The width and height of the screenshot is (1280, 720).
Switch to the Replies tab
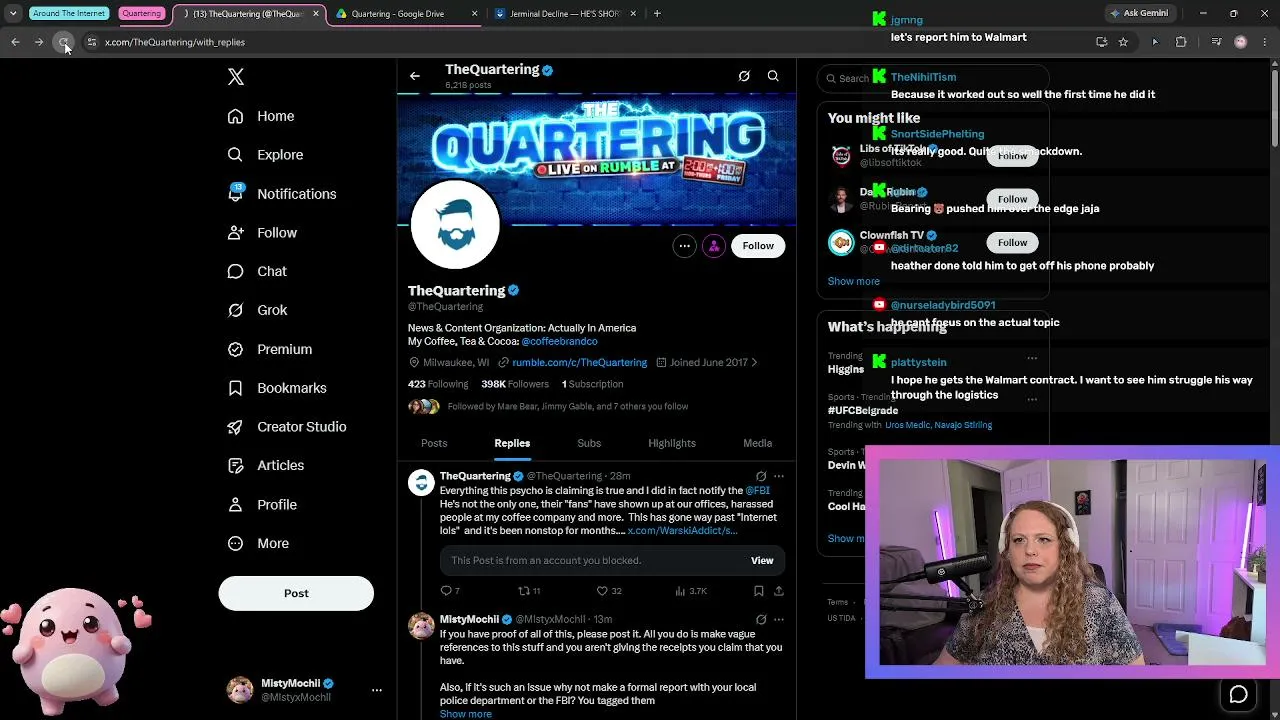click(x=512, y=443)
